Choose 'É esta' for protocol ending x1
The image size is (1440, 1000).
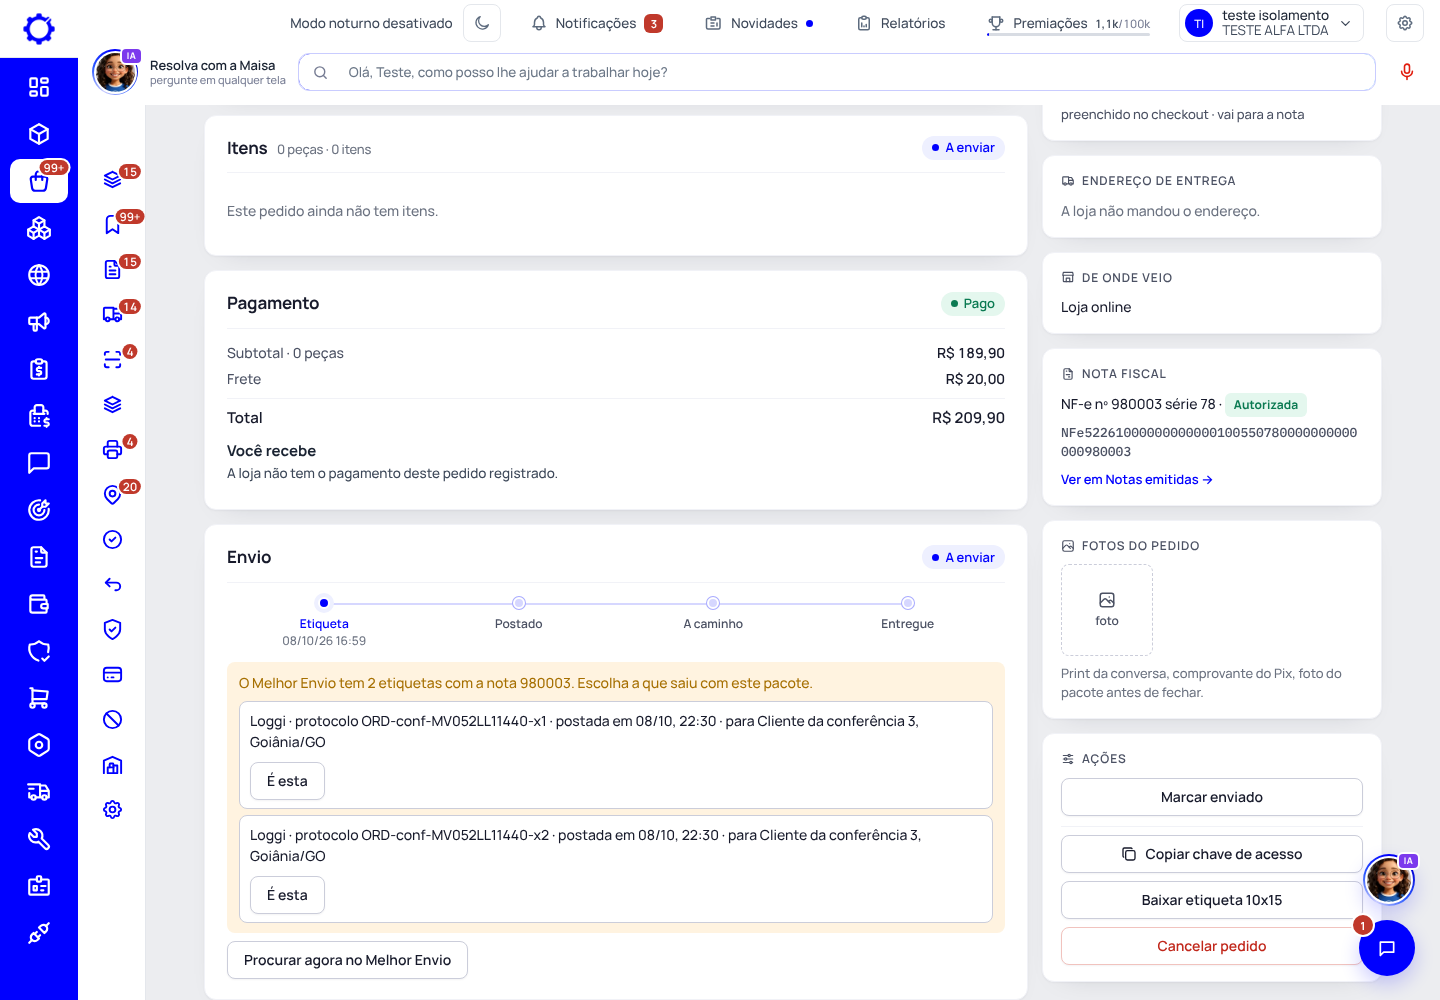coord(287,781)
